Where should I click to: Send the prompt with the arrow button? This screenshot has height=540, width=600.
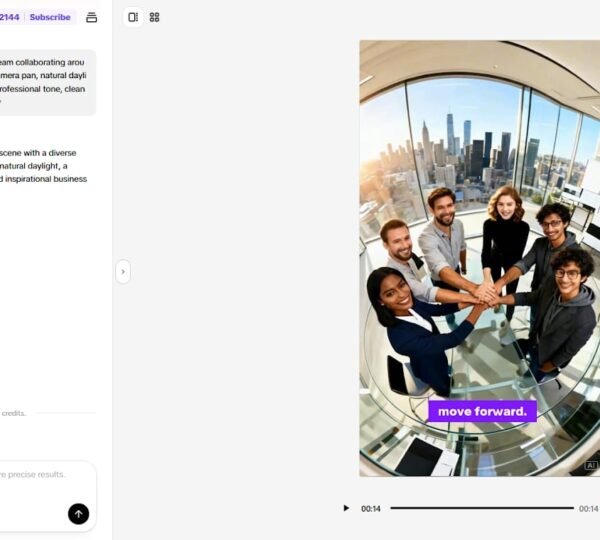tap(78, 514)
